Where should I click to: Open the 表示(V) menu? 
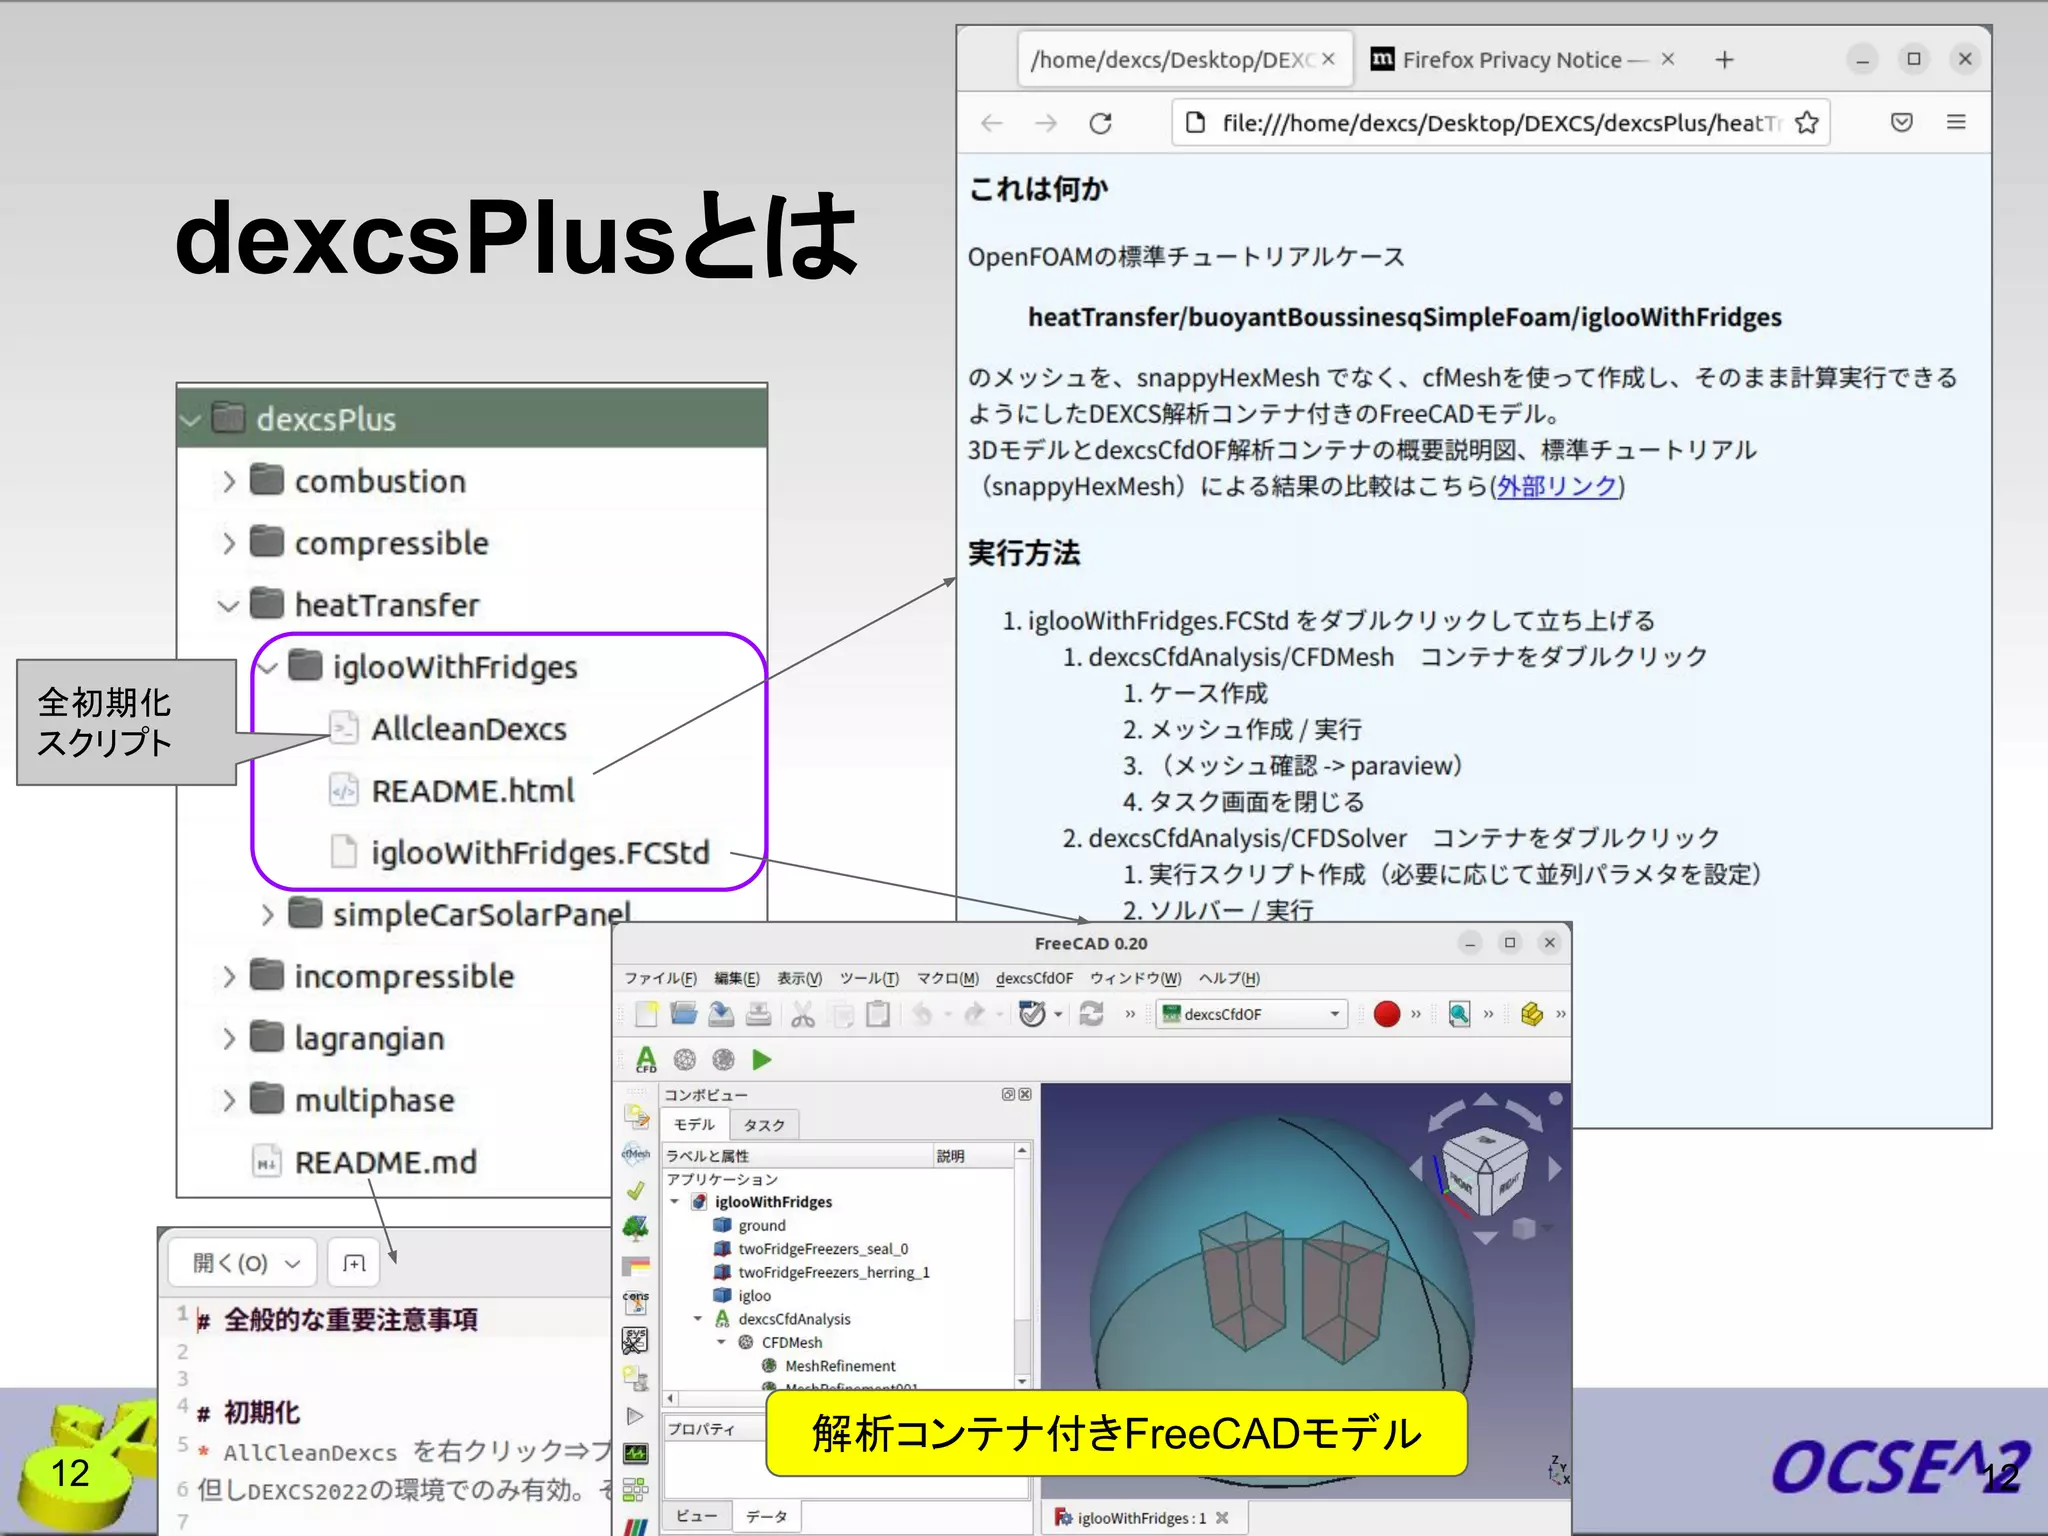(x=799, y=978)
